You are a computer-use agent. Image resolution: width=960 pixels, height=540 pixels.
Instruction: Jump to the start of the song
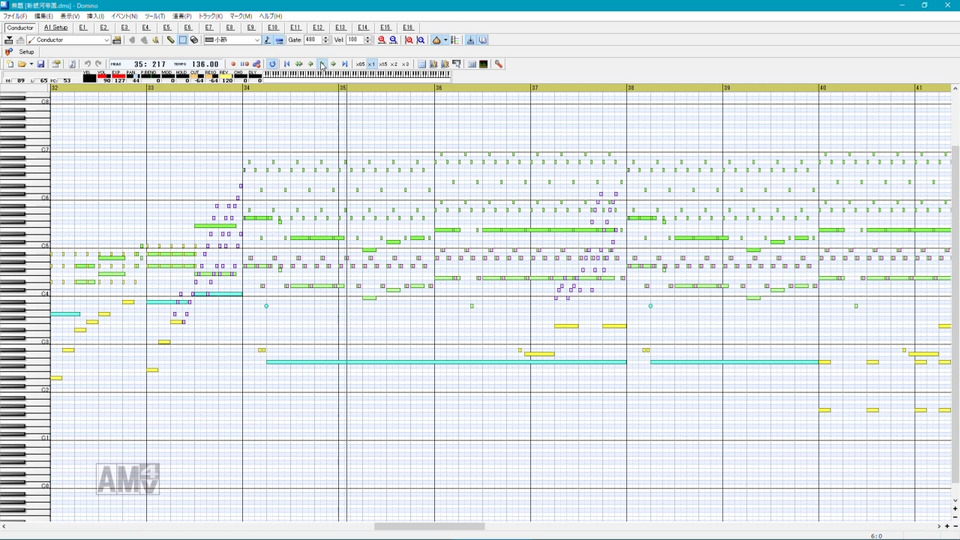pyautogui.click(x=287, y=64)
